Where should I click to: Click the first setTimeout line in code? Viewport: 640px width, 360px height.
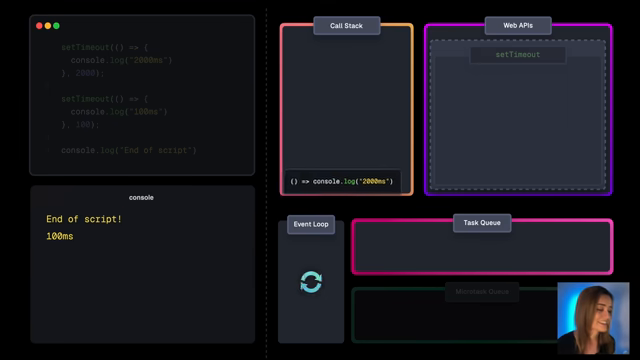point(104,47)
